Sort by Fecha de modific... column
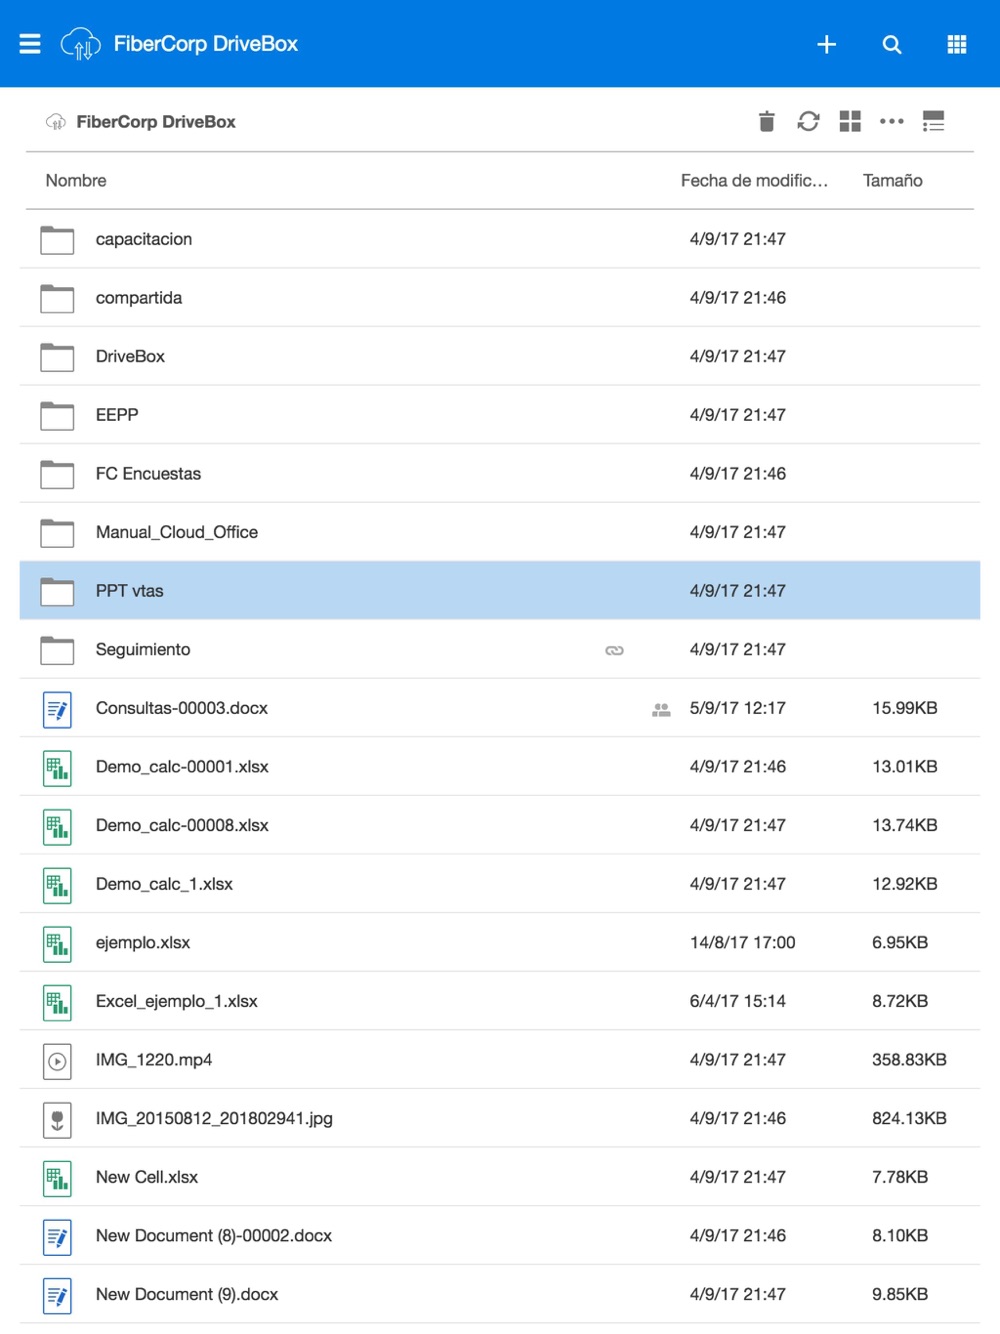Screen dimensions: 1000x1334 754,181
